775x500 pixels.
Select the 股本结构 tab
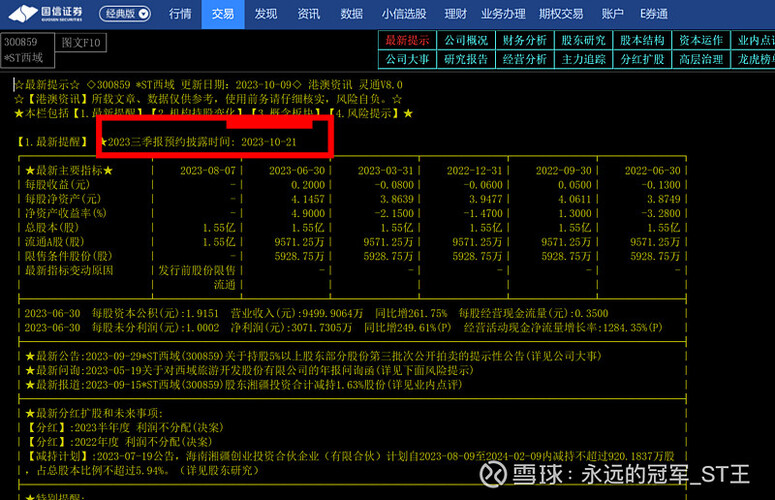pos(643,40)
